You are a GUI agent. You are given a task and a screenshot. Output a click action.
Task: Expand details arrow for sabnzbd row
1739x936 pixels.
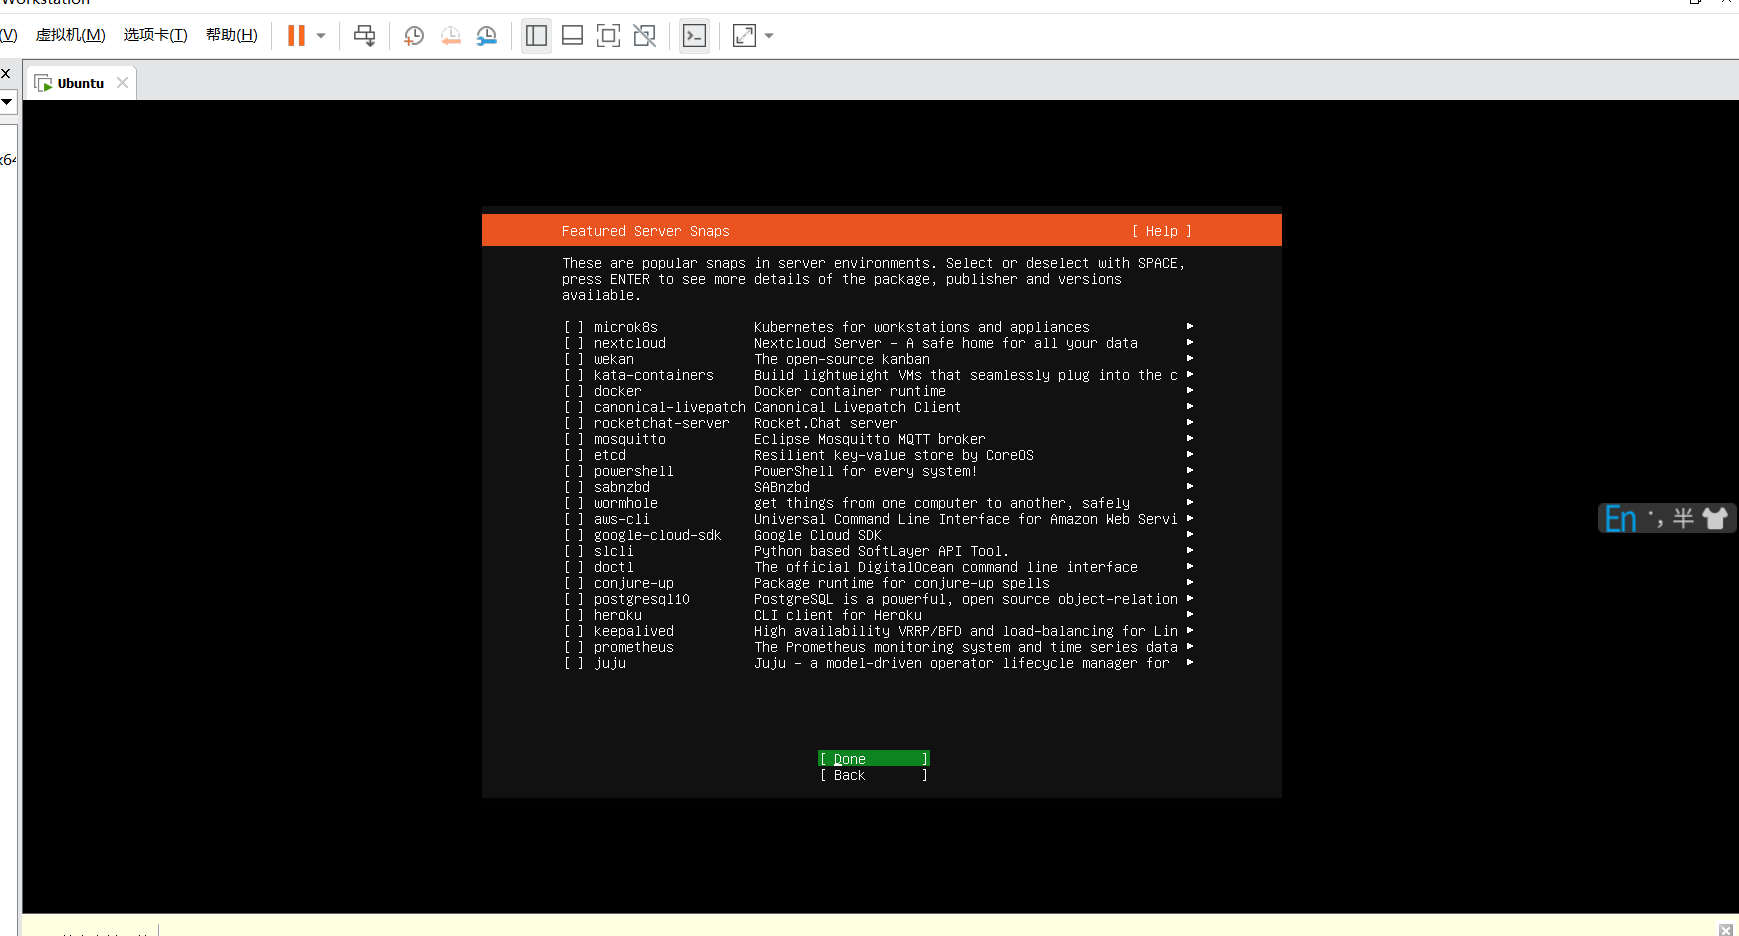pos(1190,486)
